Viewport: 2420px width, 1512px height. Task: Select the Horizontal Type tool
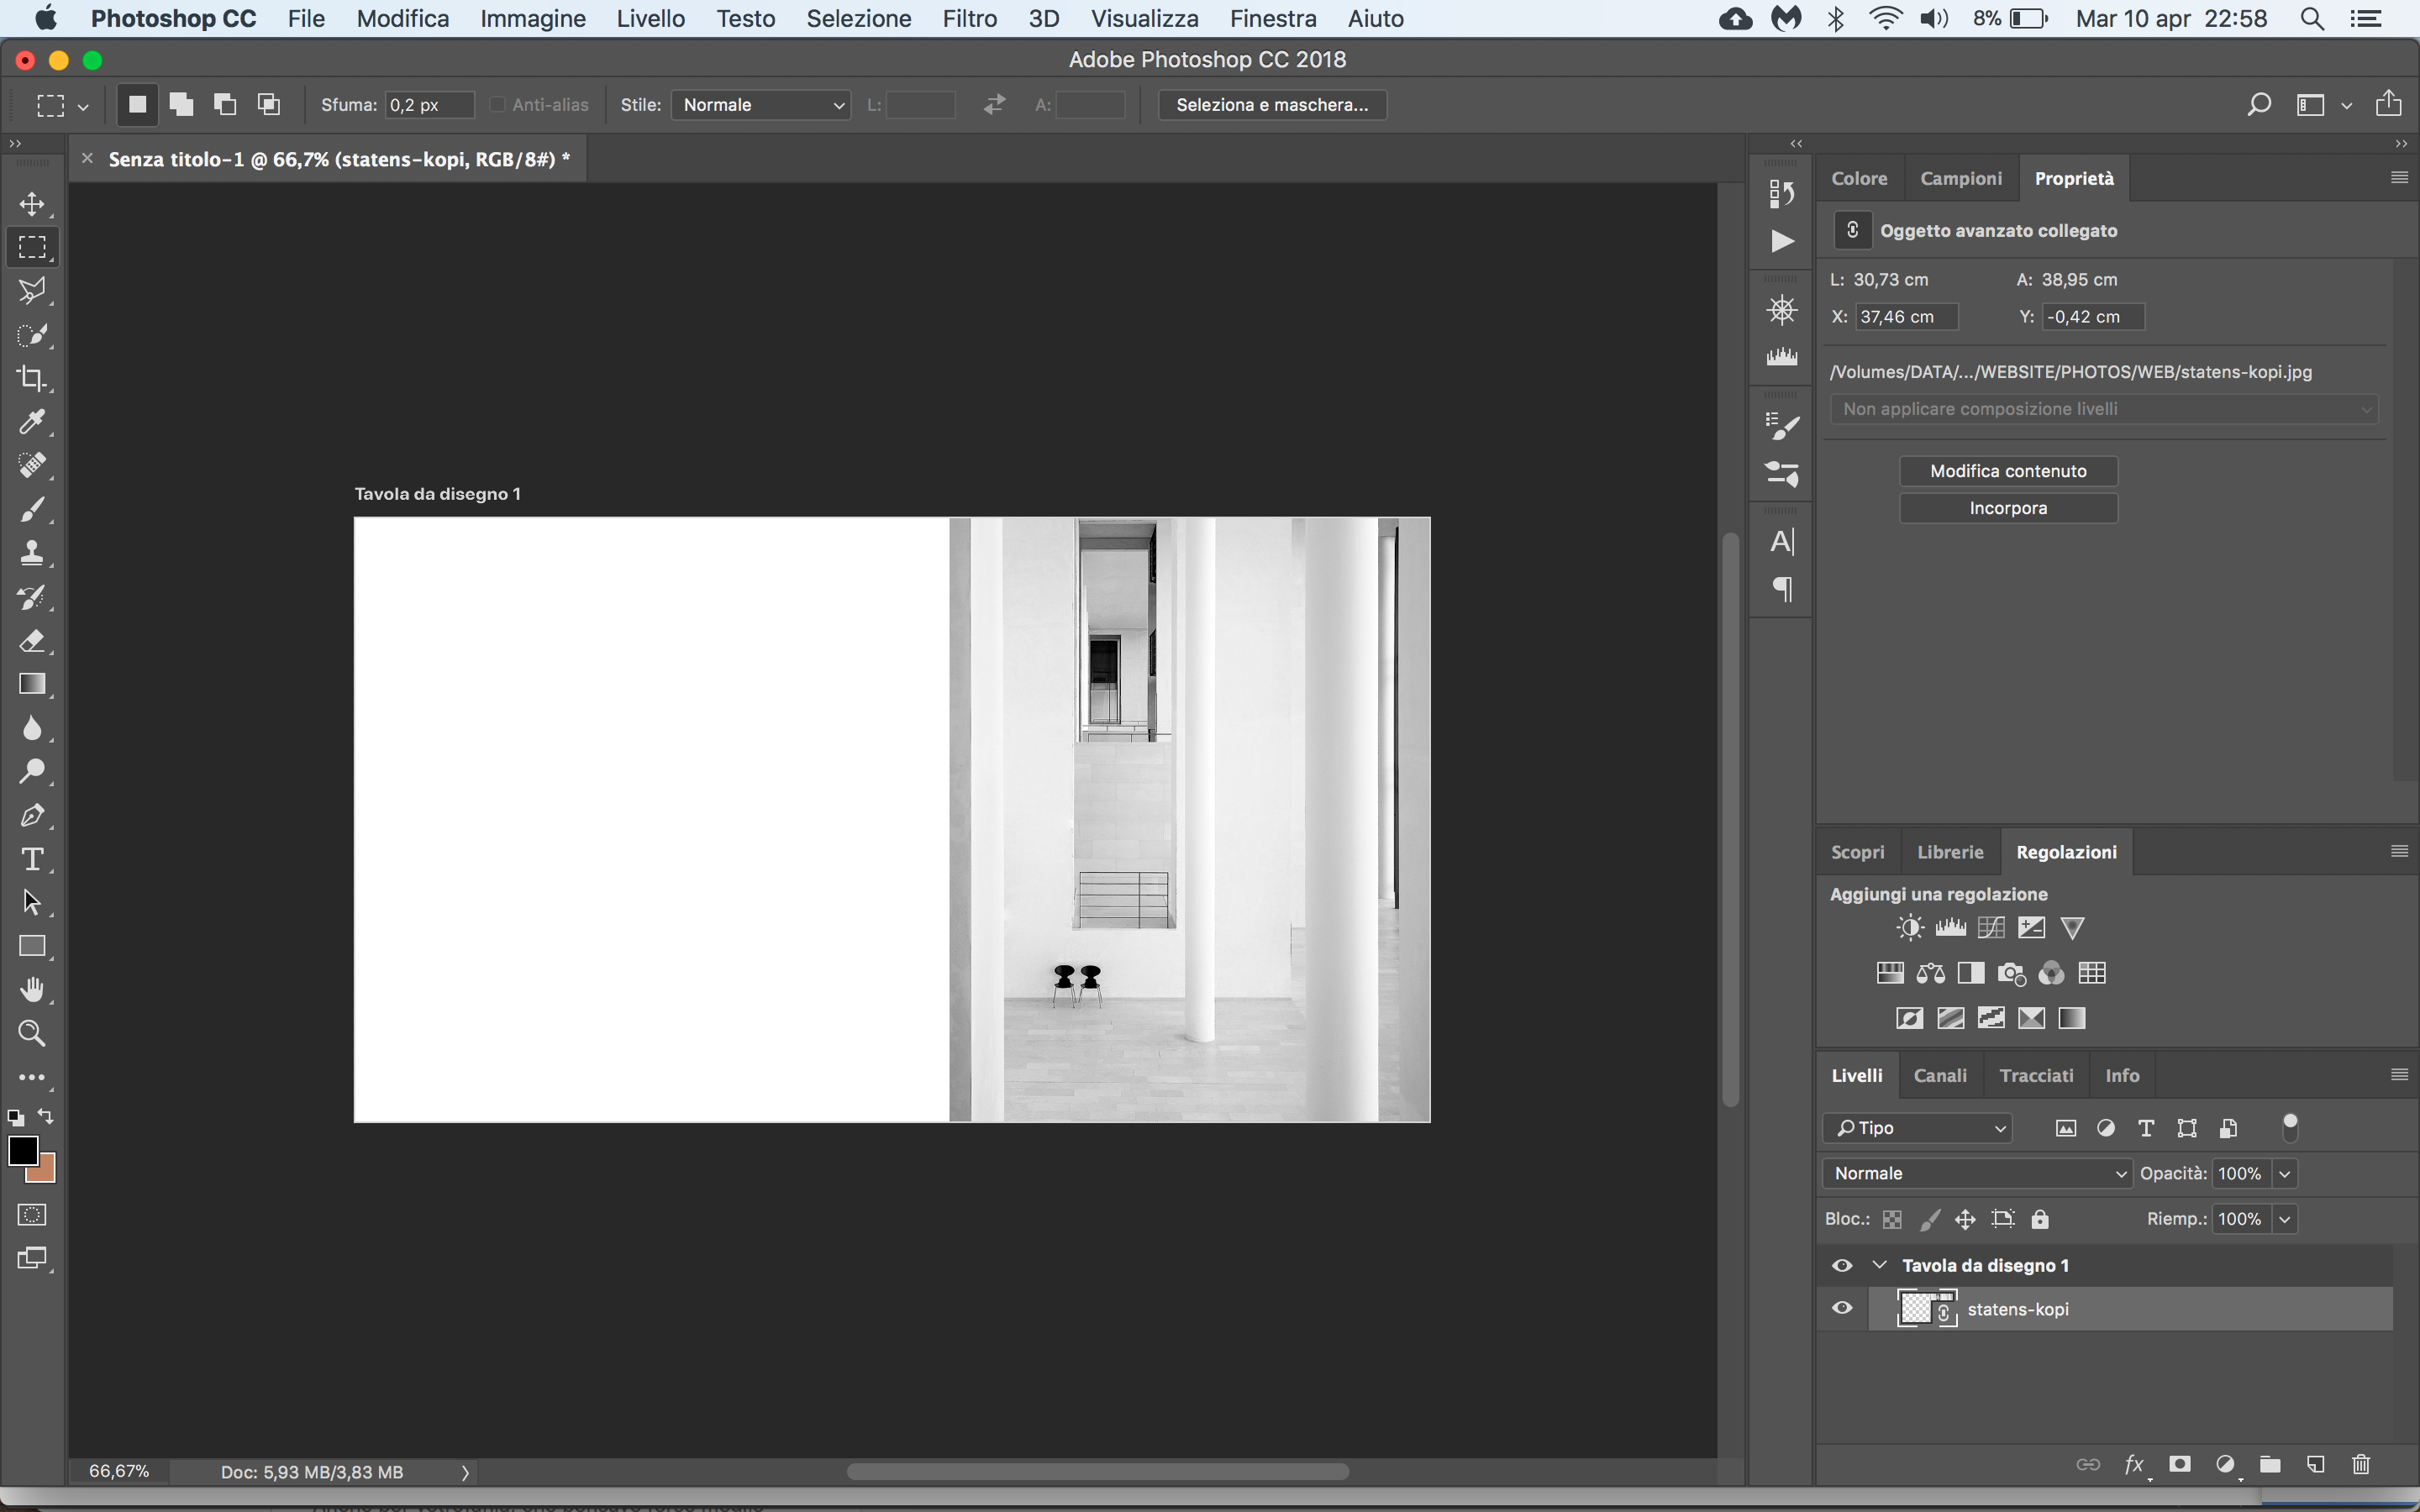[32, 859]
